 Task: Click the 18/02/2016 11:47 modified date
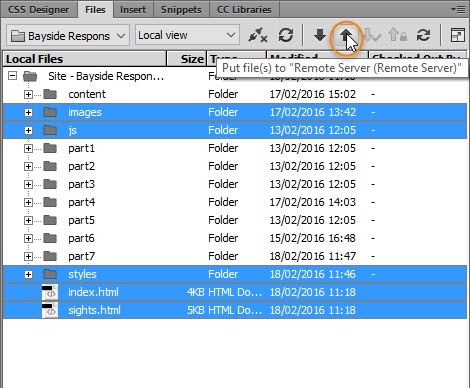(x=313, y=256)
